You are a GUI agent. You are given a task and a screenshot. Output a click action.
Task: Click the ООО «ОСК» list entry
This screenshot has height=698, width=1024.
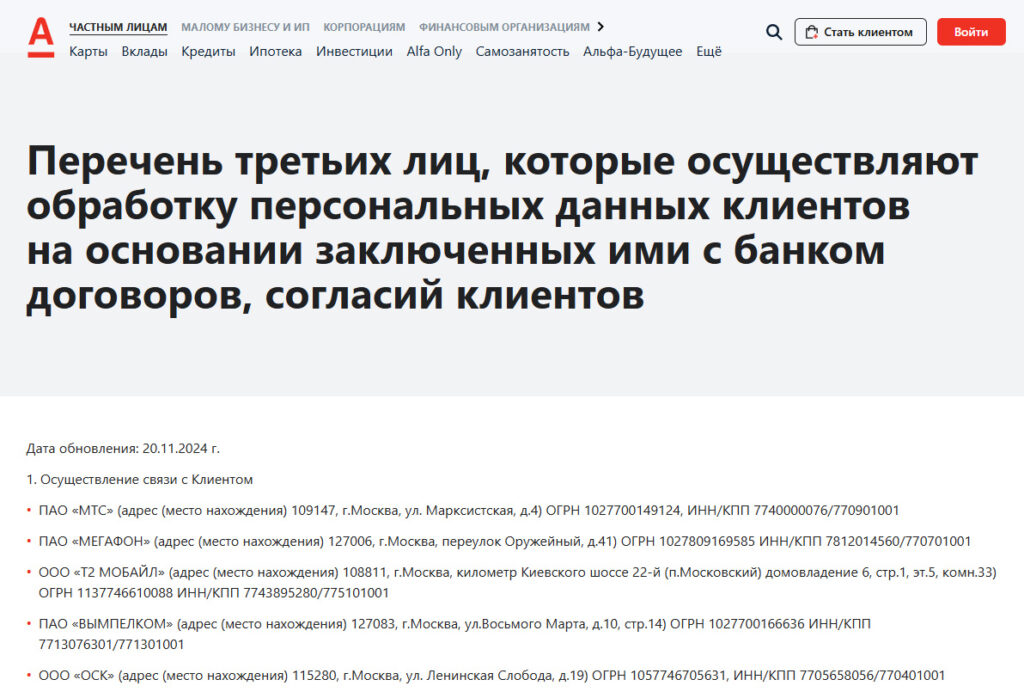pos(492,675)
